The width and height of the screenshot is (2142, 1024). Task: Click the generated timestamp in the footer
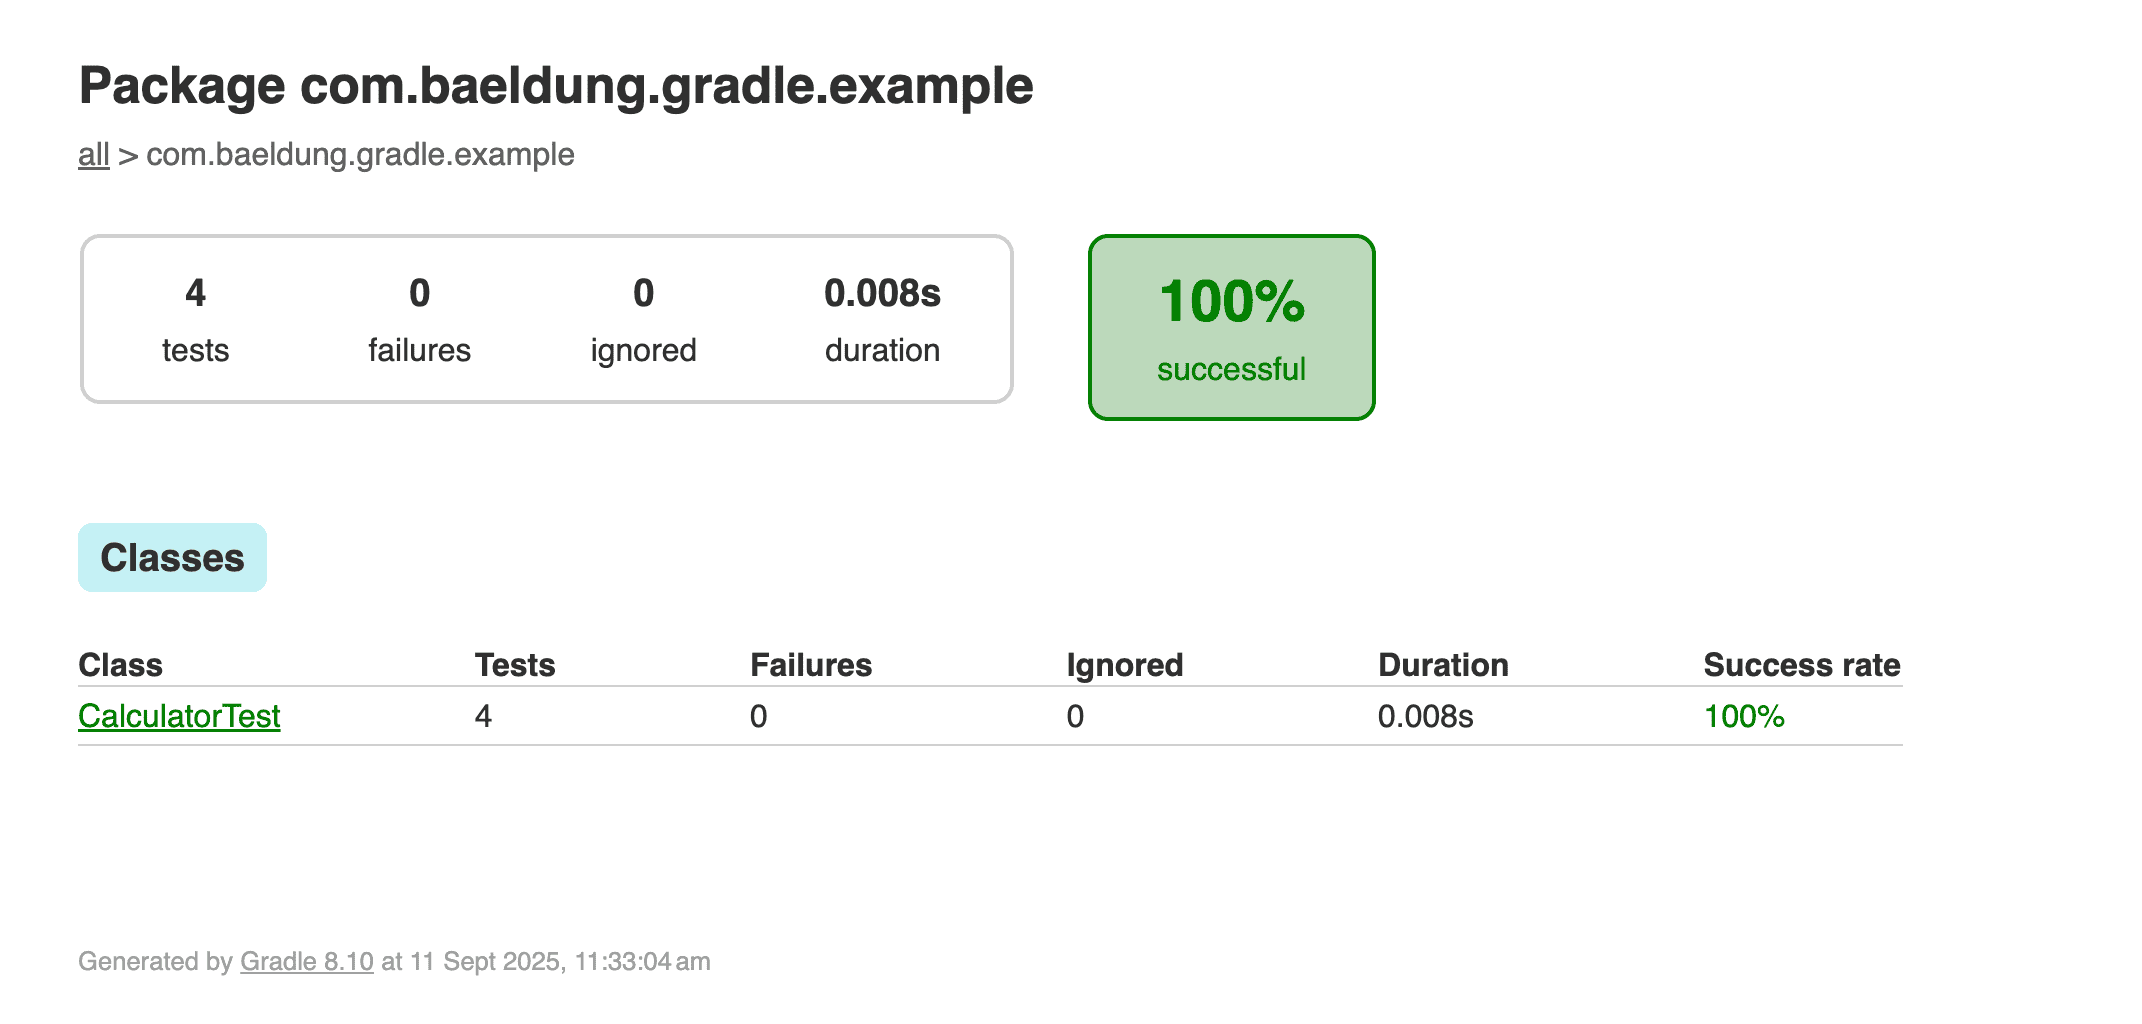(x=560, y=961)
